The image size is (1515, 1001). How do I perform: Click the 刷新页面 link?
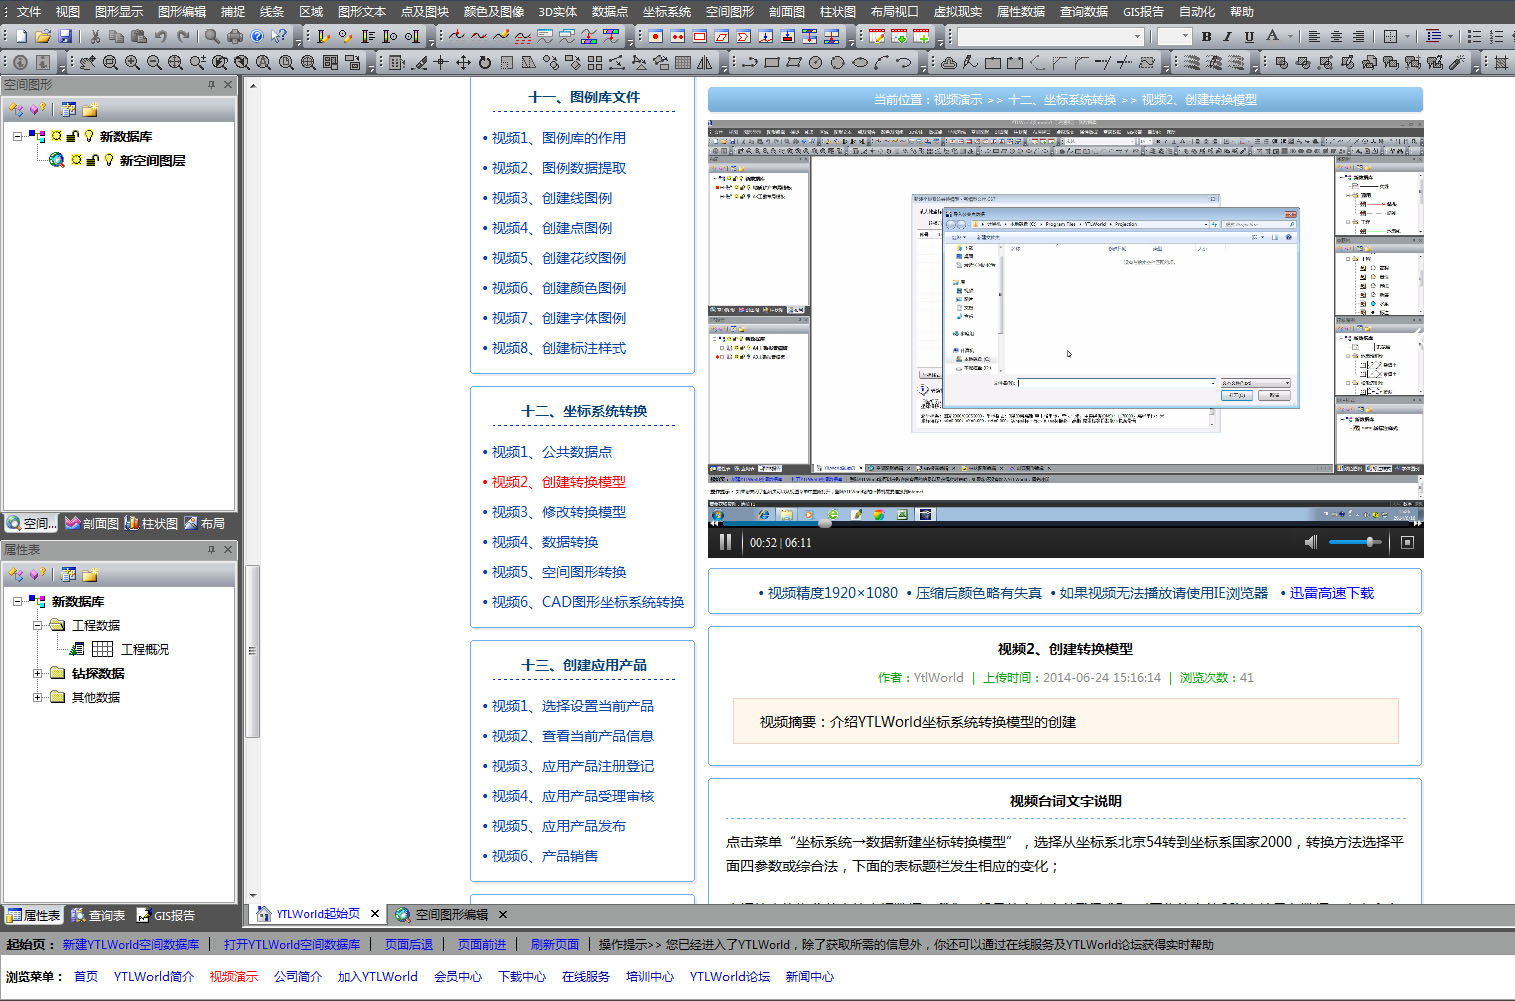555,944
